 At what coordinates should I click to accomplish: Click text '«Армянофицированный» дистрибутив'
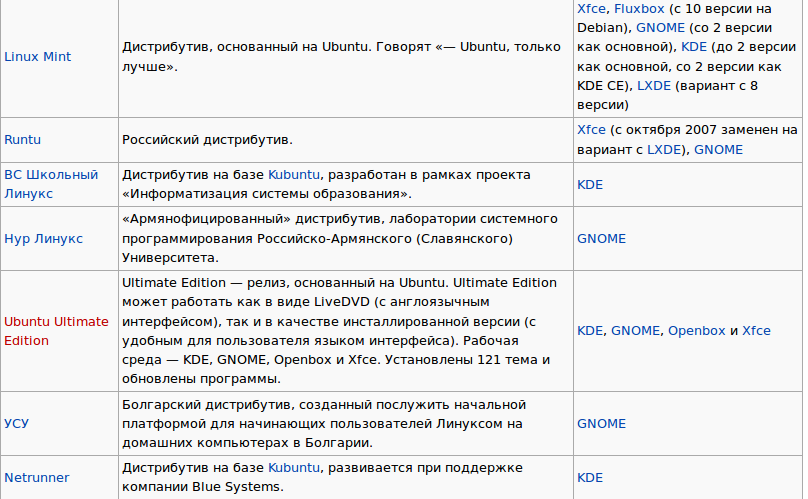click(x=251, y=219)
